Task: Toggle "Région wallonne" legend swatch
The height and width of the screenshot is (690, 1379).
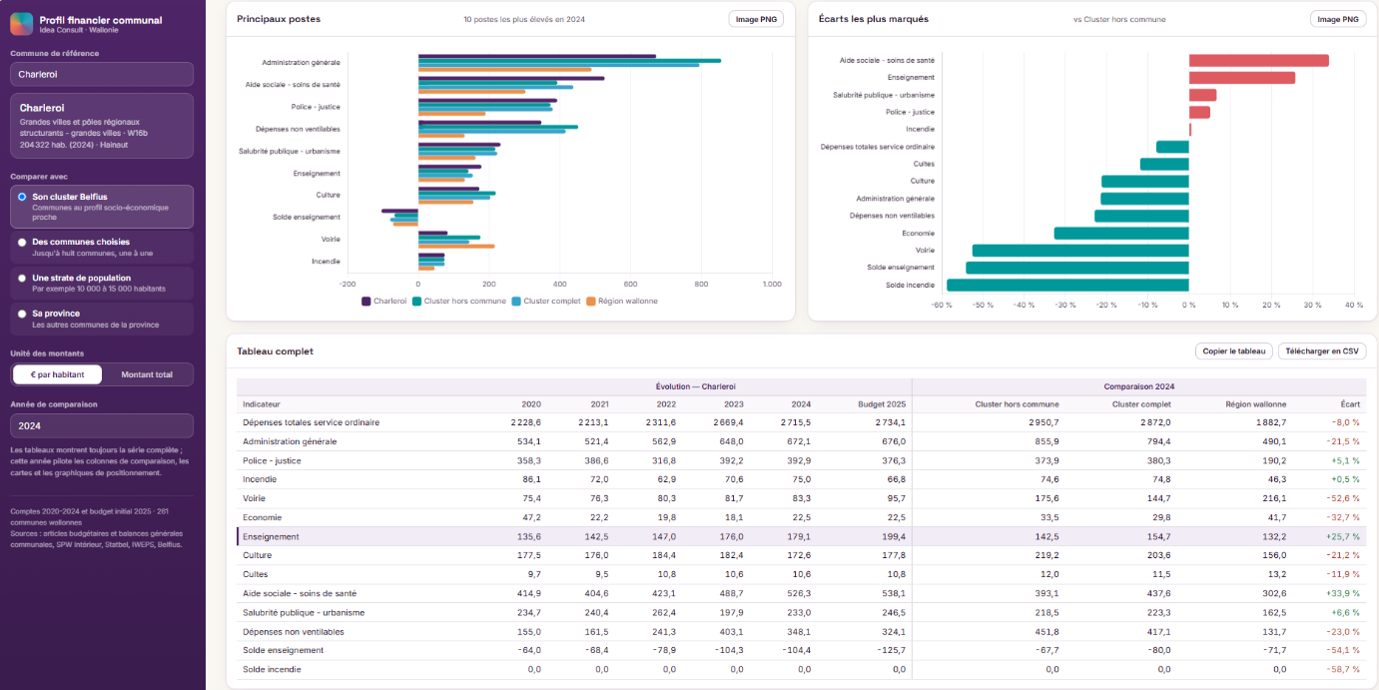Action: pyautogui.click(x=591, y=301)
